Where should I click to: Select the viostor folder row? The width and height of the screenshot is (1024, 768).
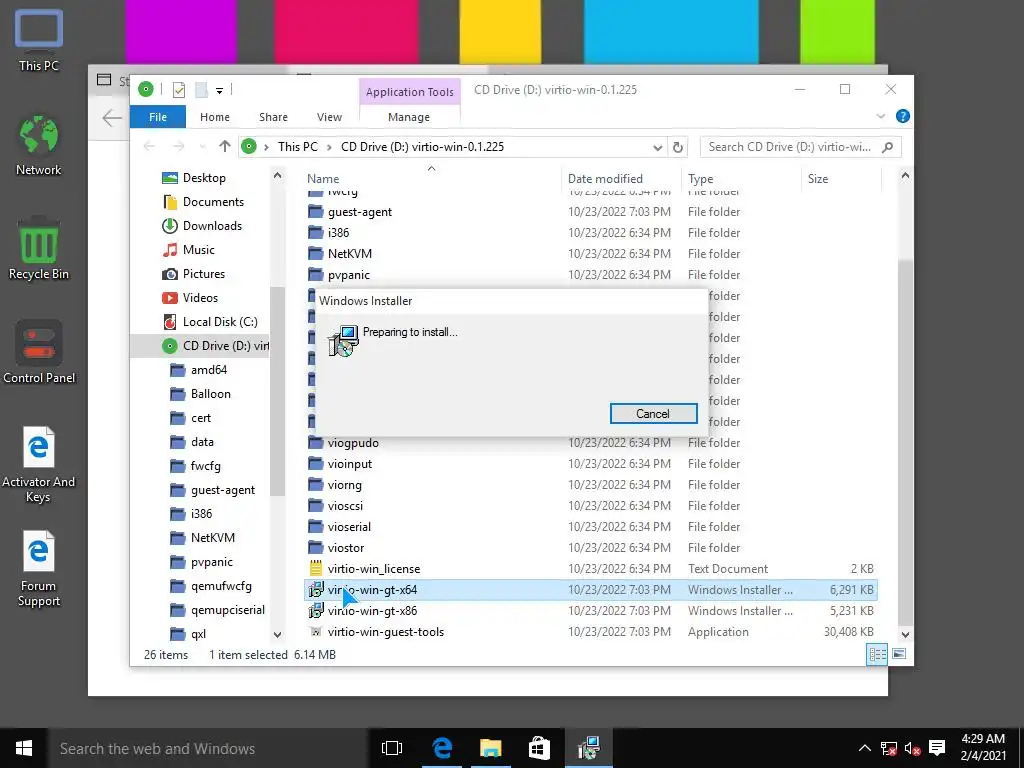click(592, 547)
